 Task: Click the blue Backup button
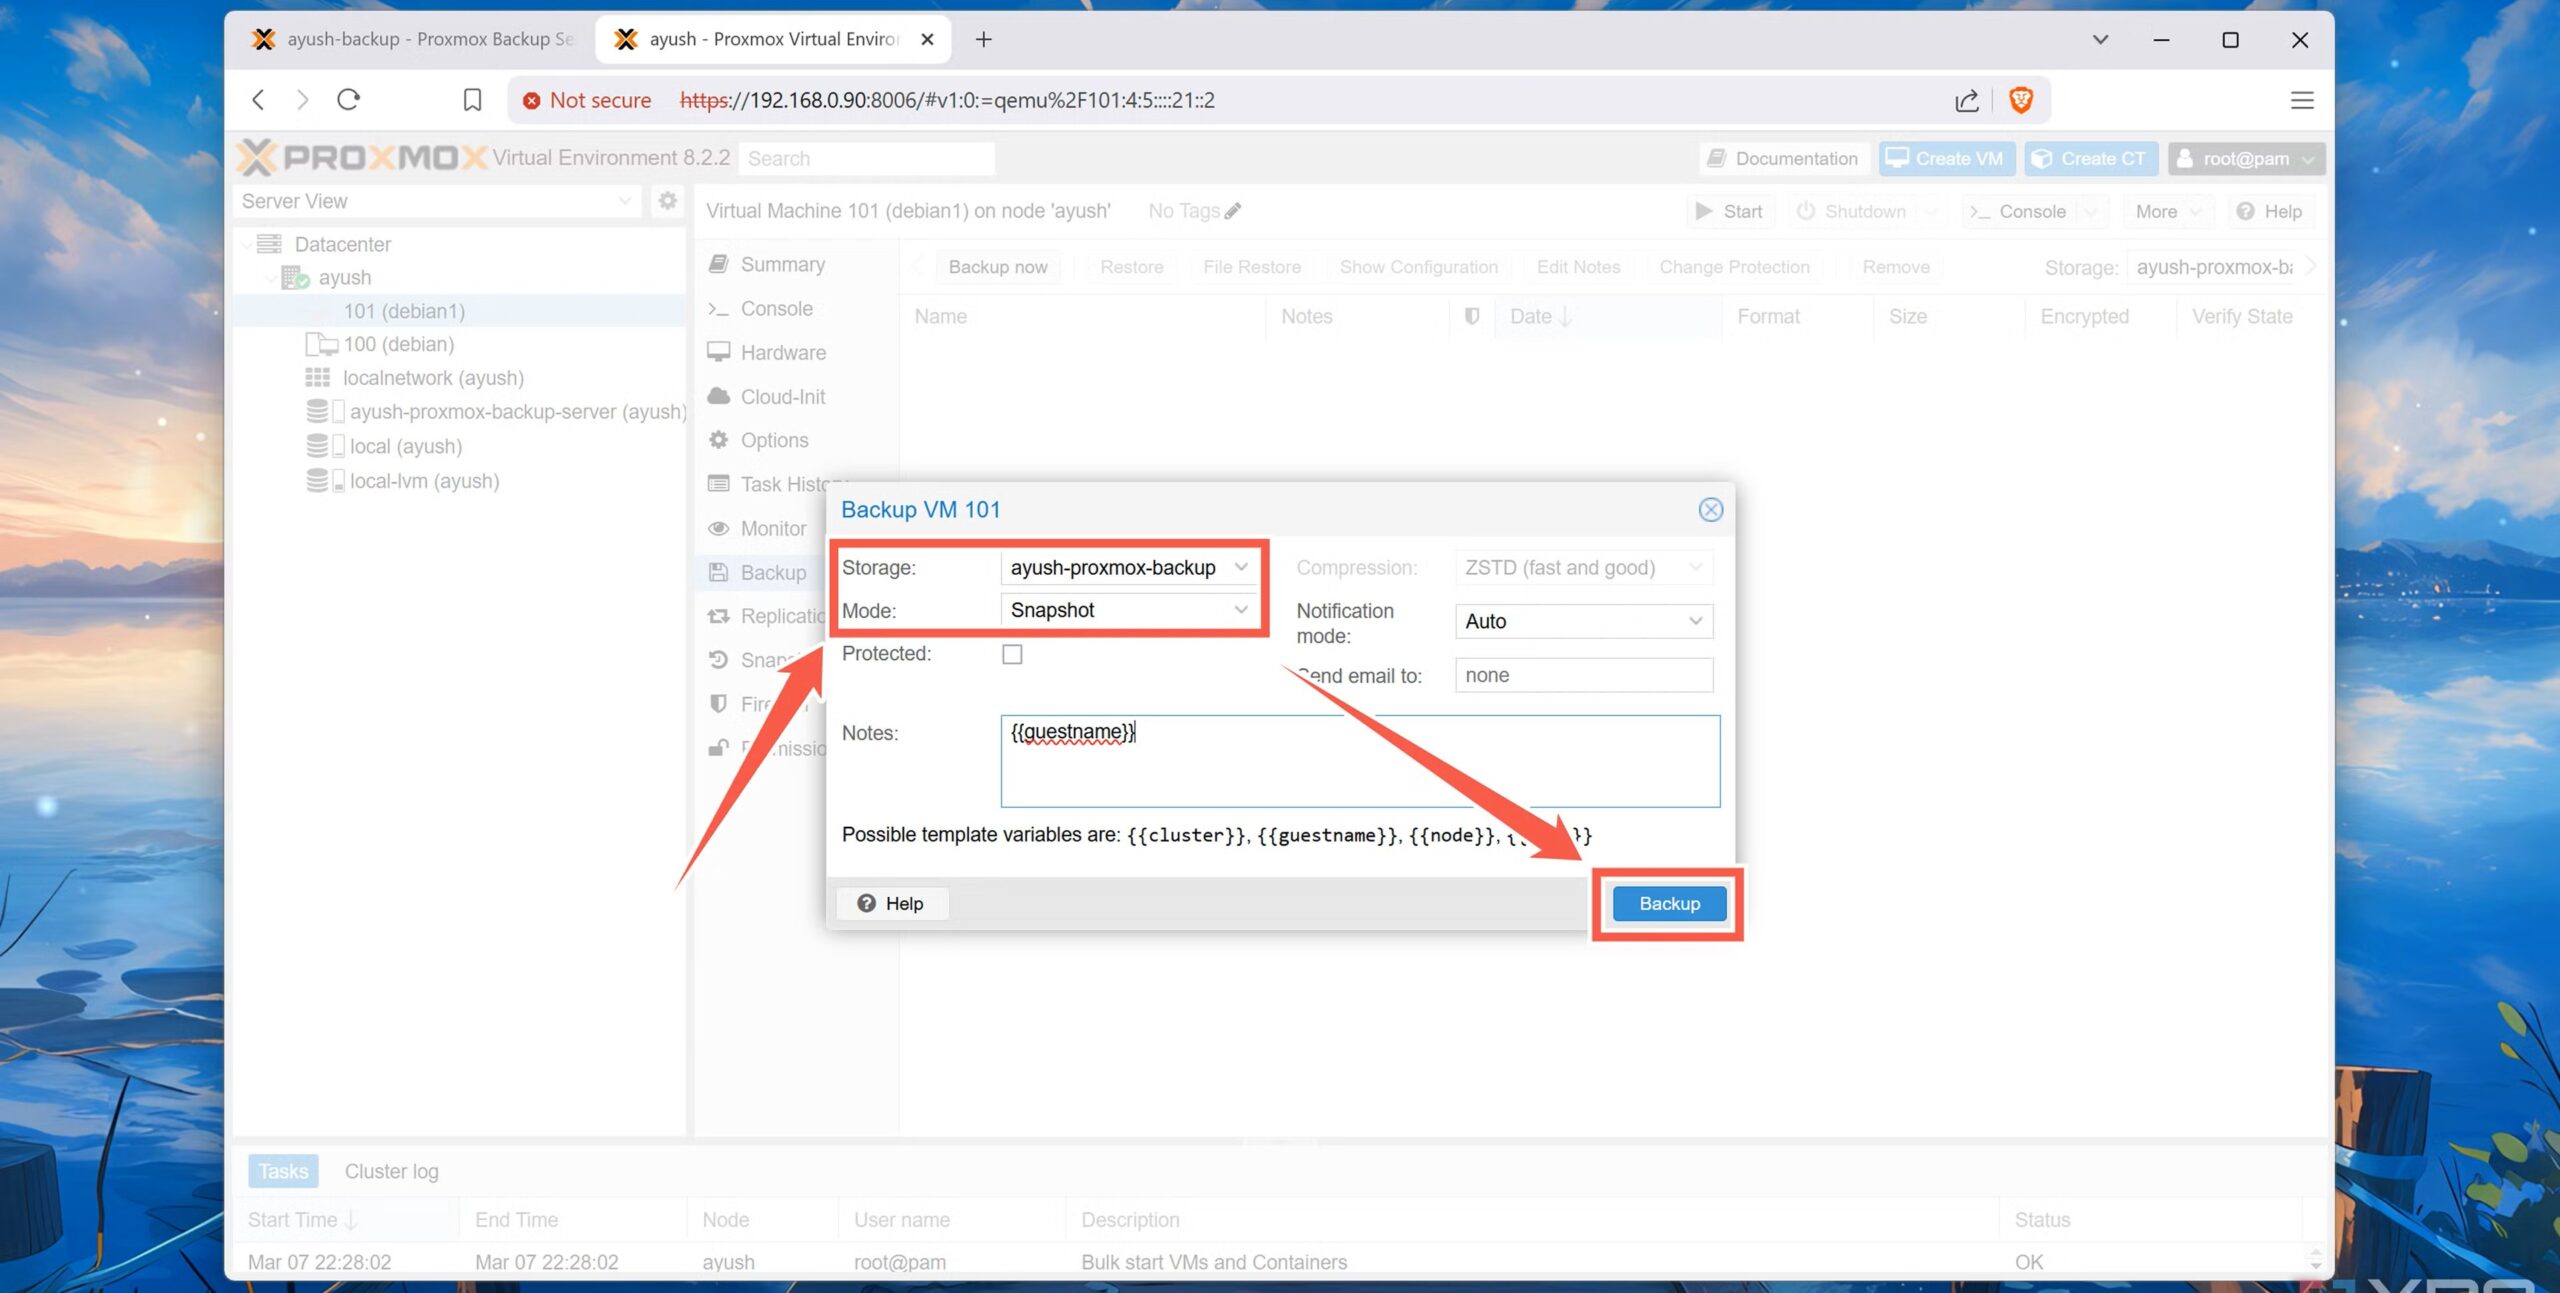coord(1668,903)
